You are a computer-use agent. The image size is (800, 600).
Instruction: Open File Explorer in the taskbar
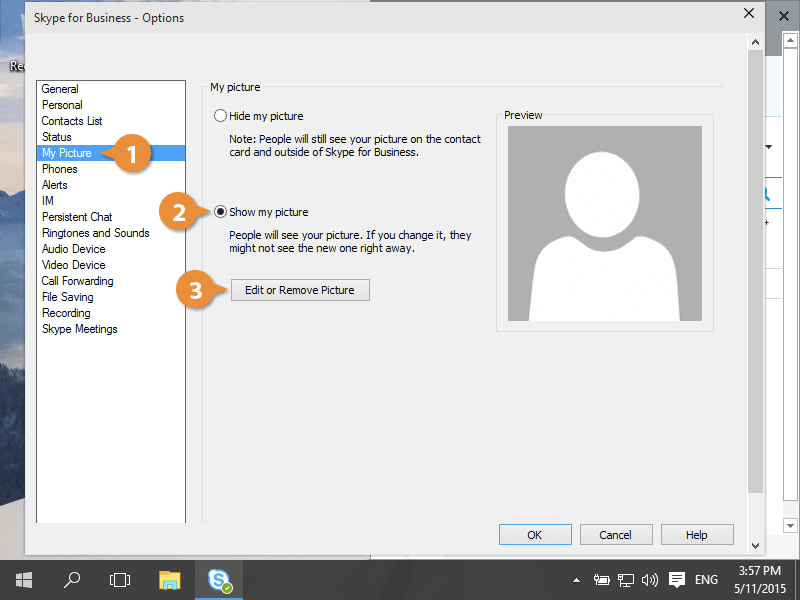[x=170, y=579]
